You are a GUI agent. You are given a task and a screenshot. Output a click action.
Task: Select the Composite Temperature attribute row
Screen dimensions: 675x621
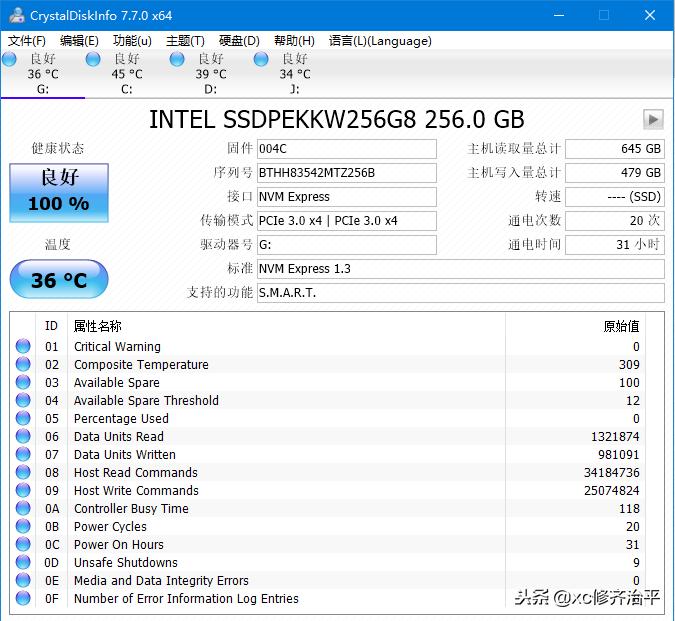click(141, 365)
